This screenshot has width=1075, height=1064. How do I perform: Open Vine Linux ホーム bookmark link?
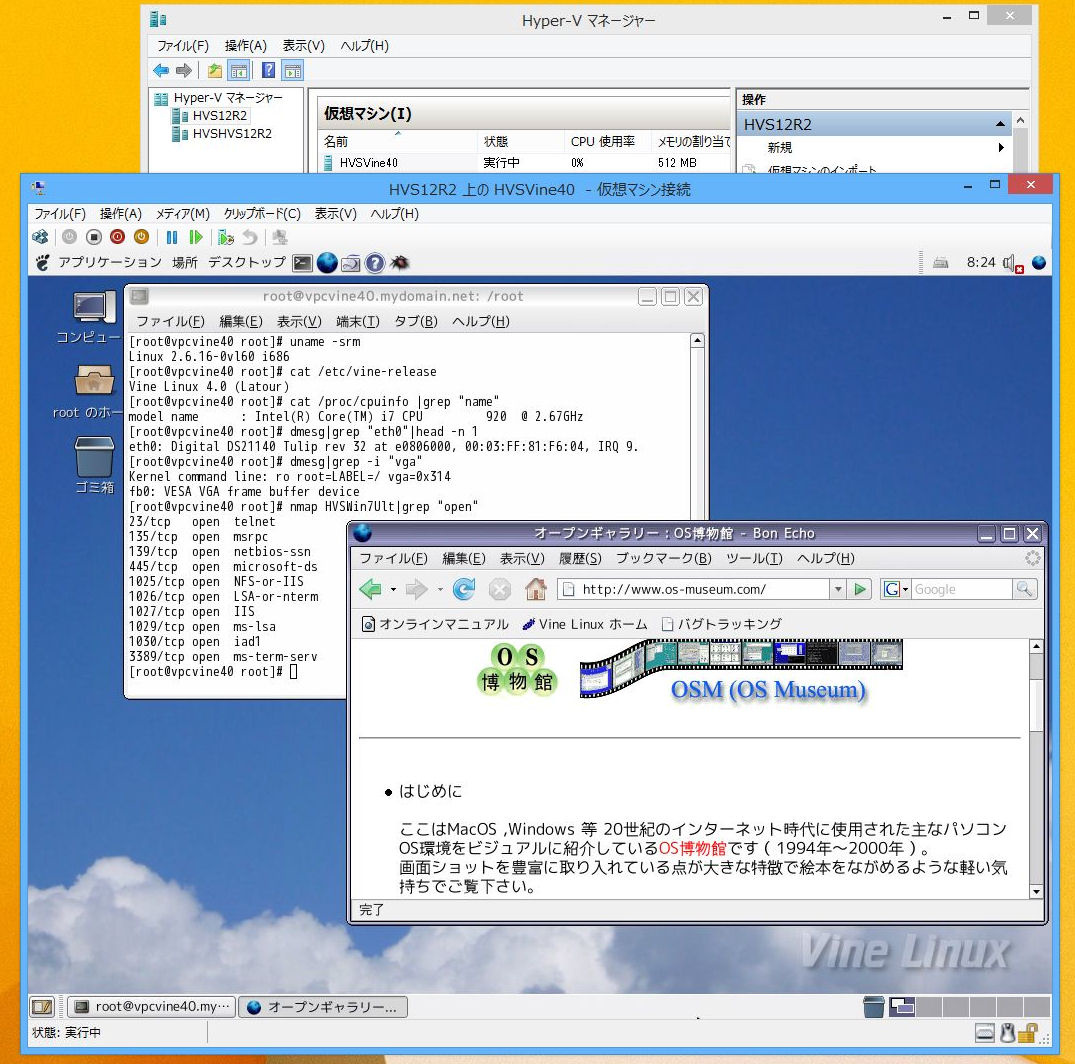point(585,625)
